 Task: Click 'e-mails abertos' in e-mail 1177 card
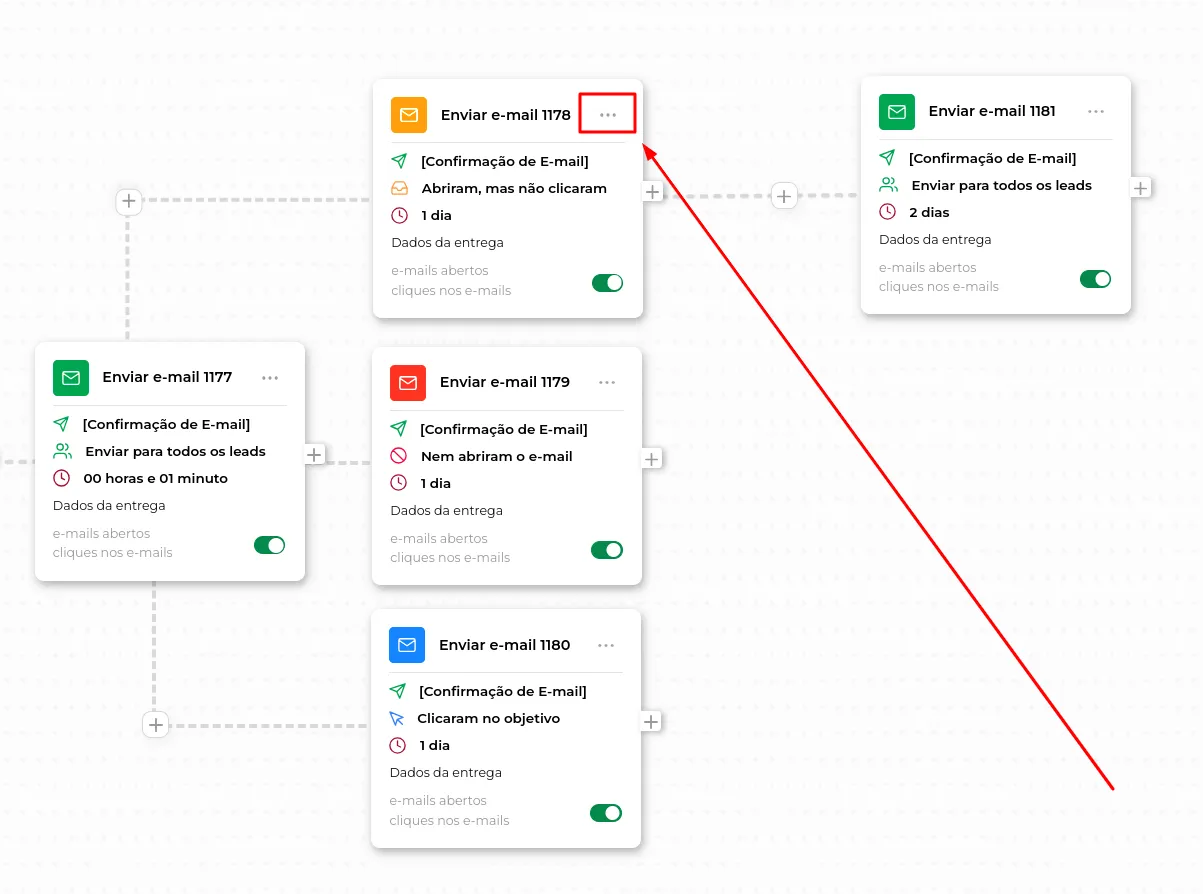pos(102,534)
